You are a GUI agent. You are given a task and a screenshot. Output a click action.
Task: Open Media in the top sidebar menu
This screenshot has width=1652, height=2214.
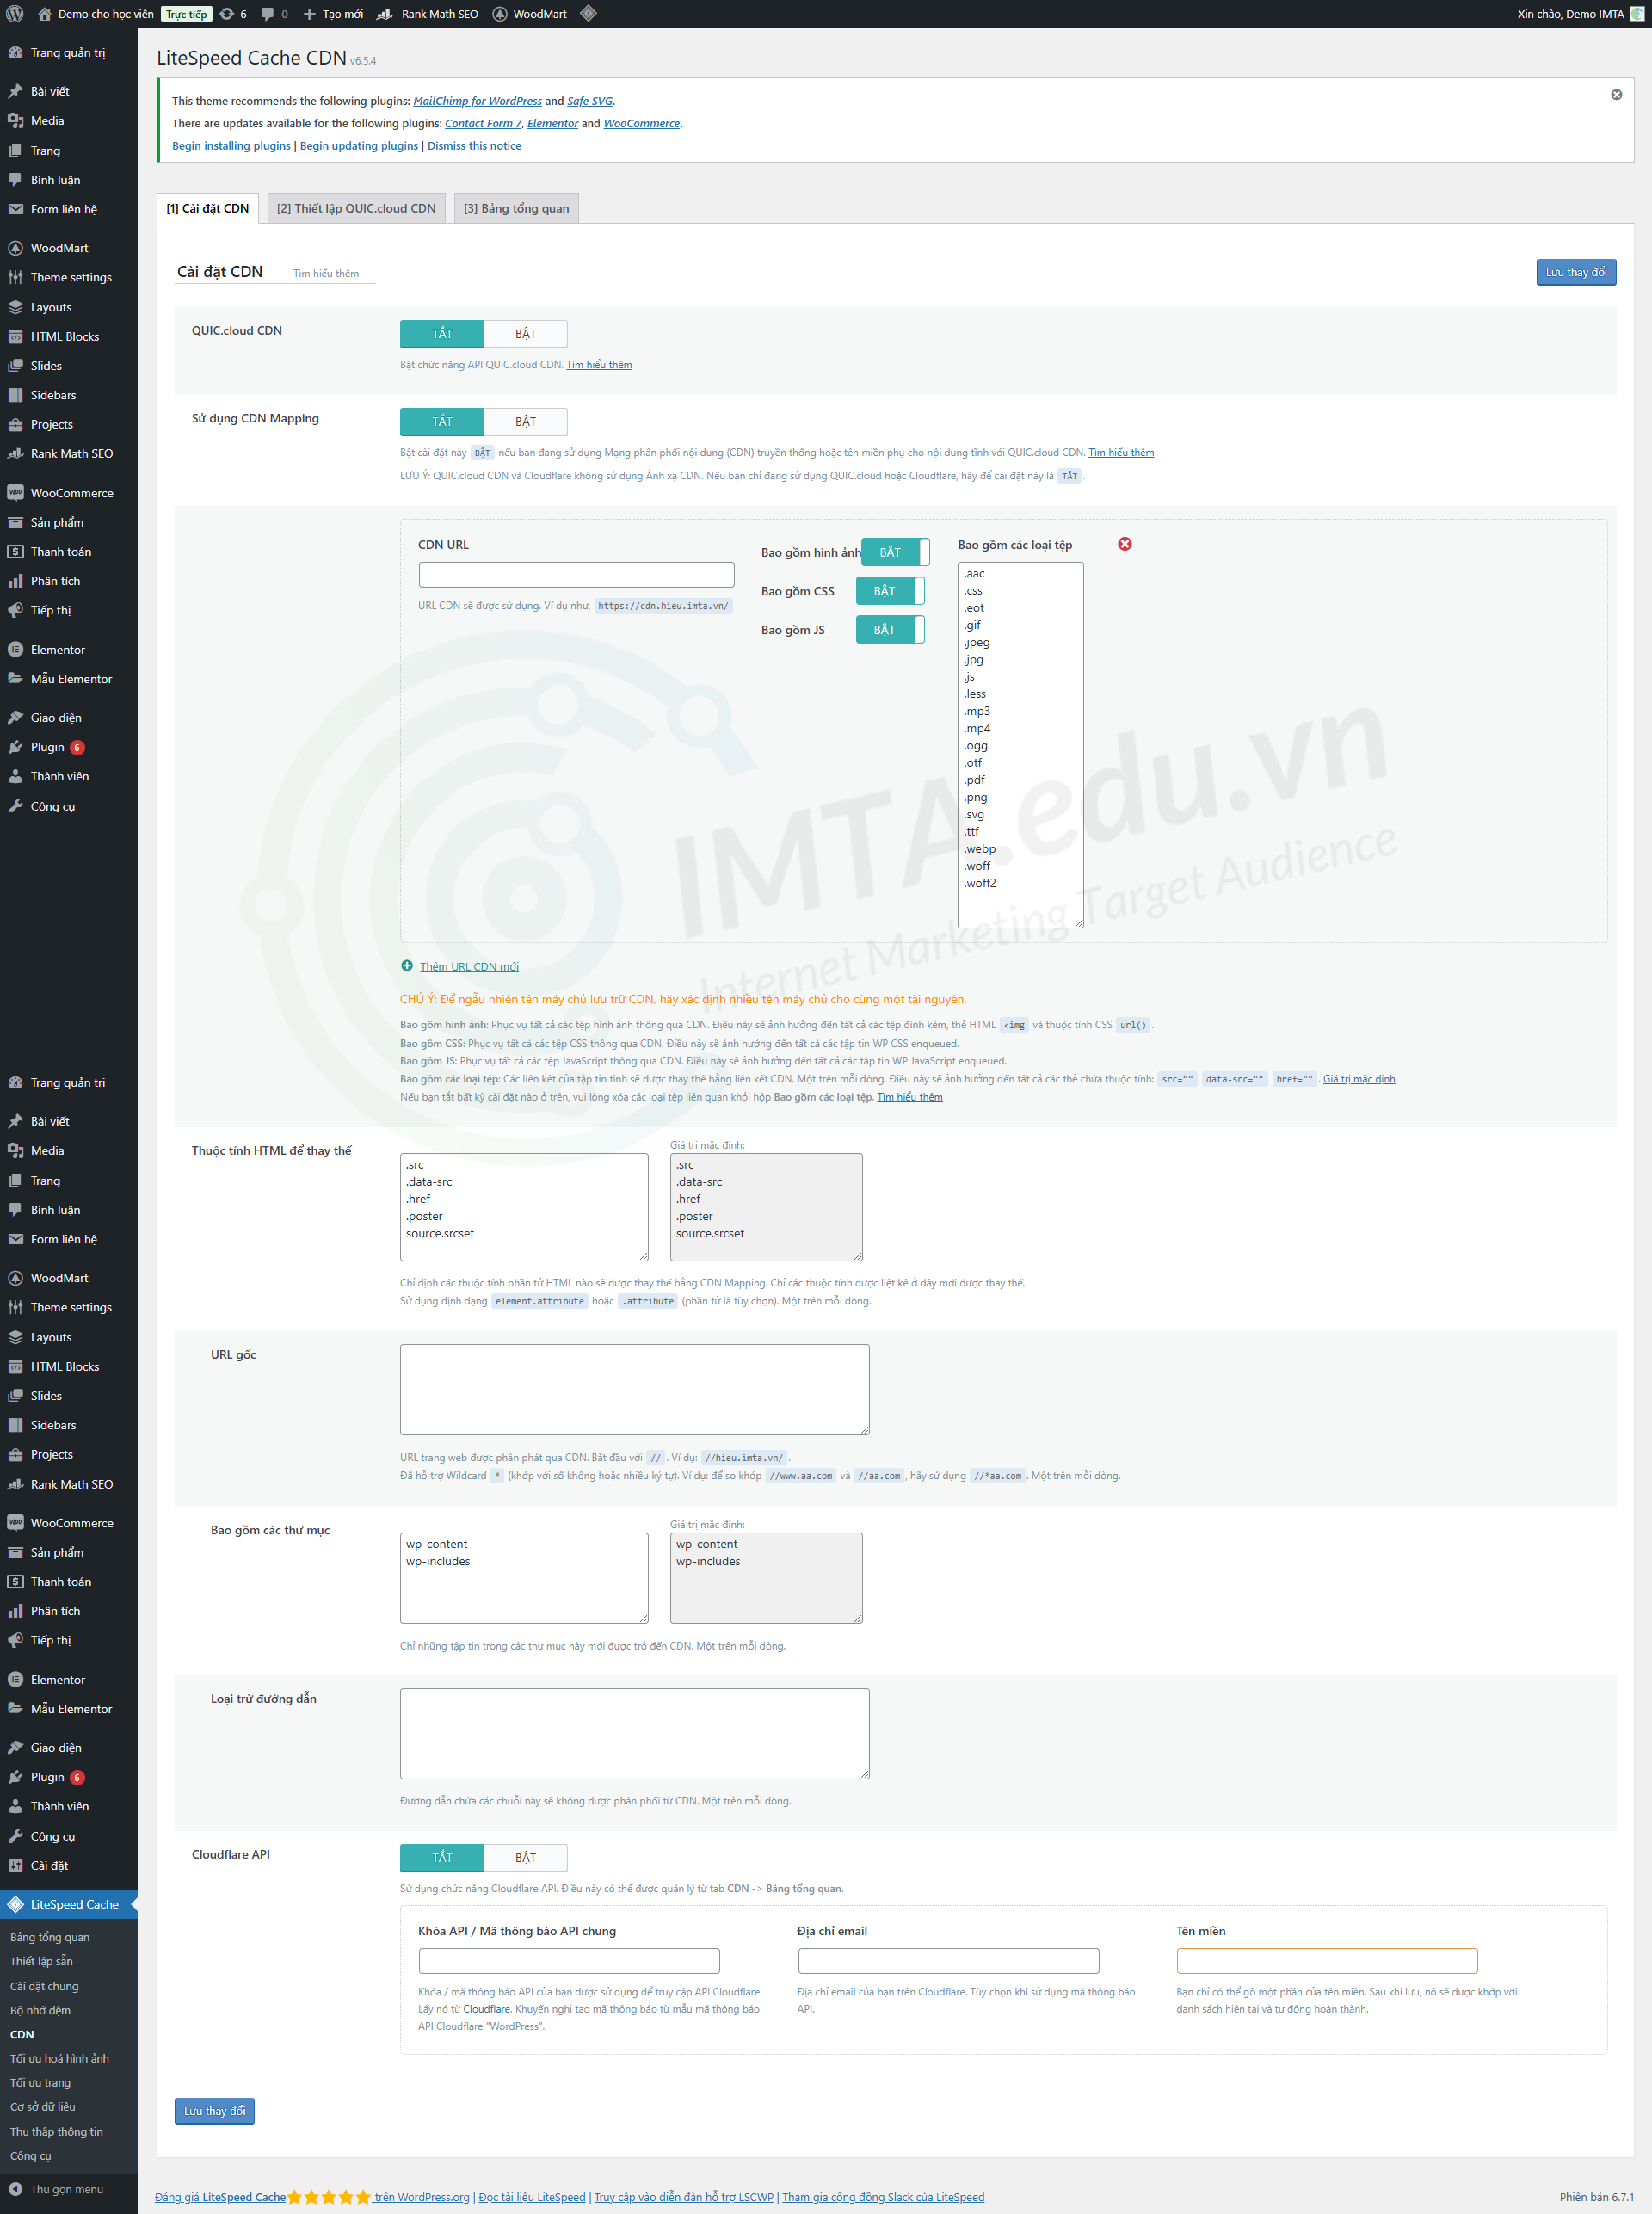tap(47, 120)
